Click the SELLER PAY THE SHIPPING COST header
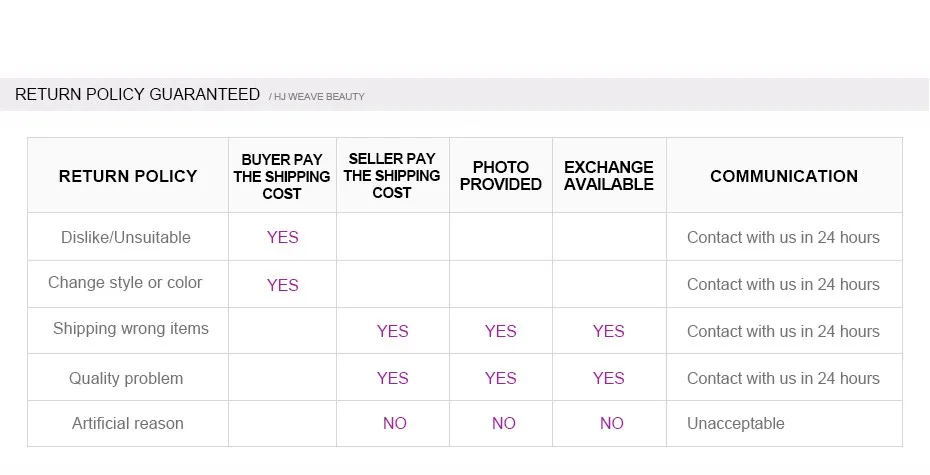 click(x=392, y=176)
